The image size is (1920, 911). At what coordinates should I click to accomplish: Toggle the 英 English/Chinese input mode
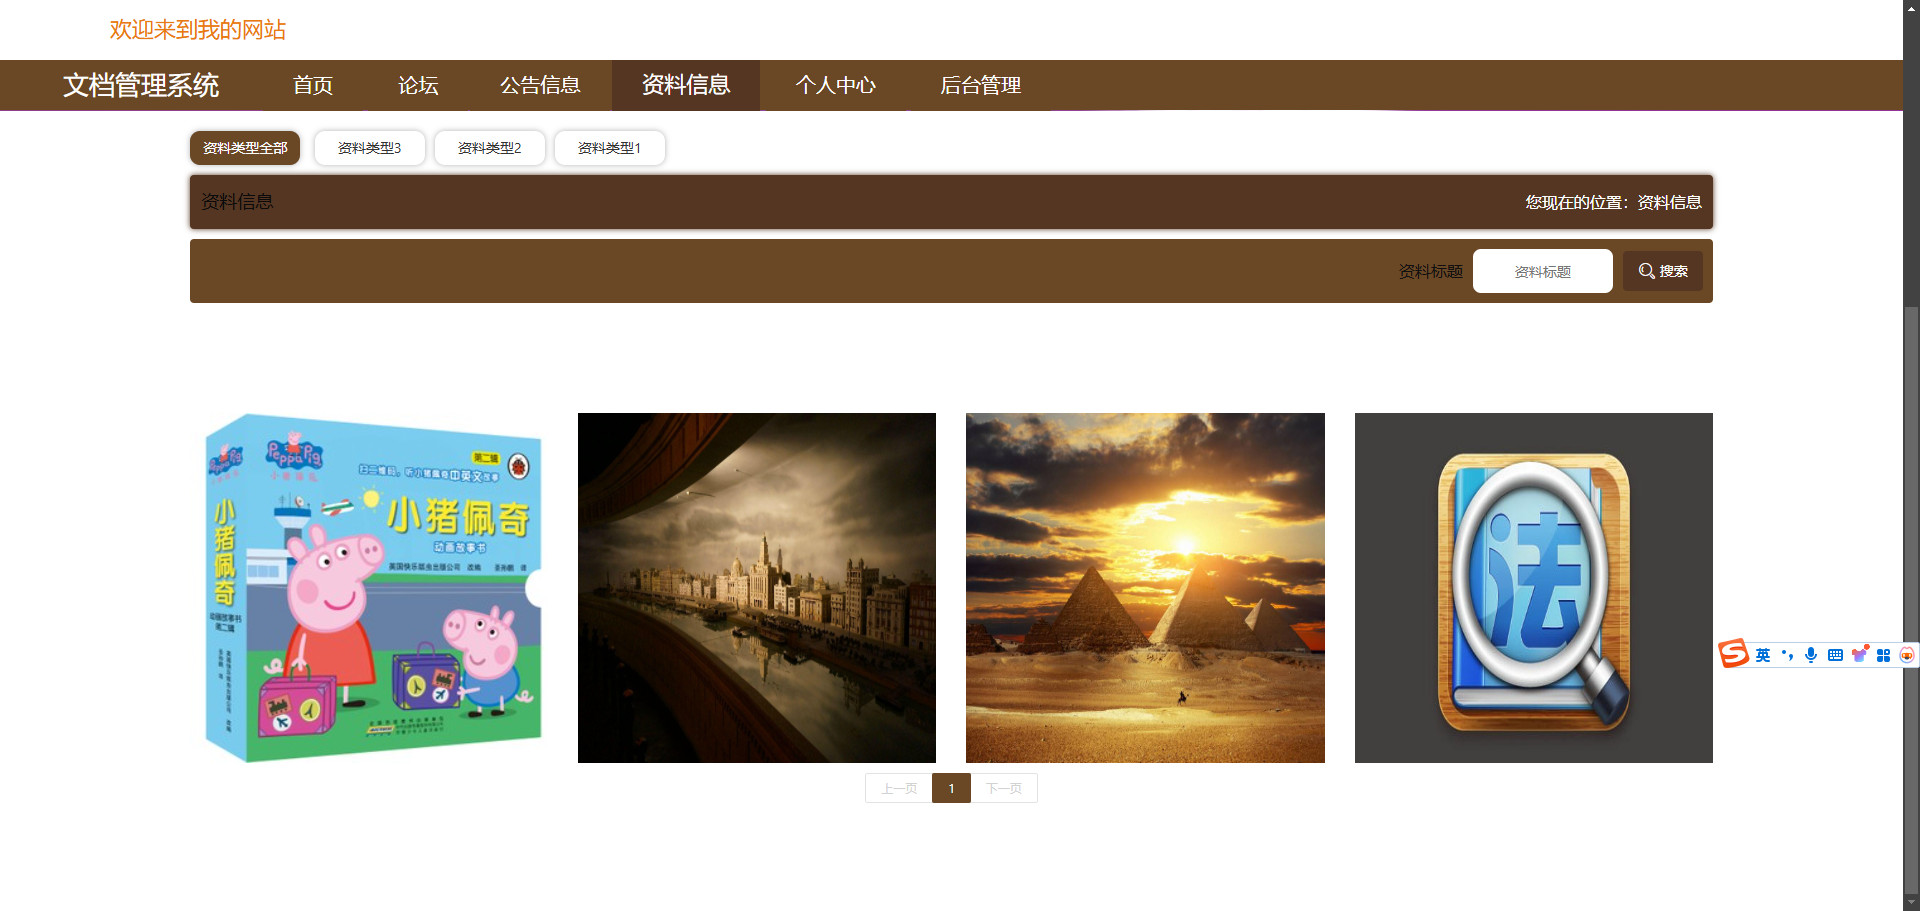[x=1763, y=655]
